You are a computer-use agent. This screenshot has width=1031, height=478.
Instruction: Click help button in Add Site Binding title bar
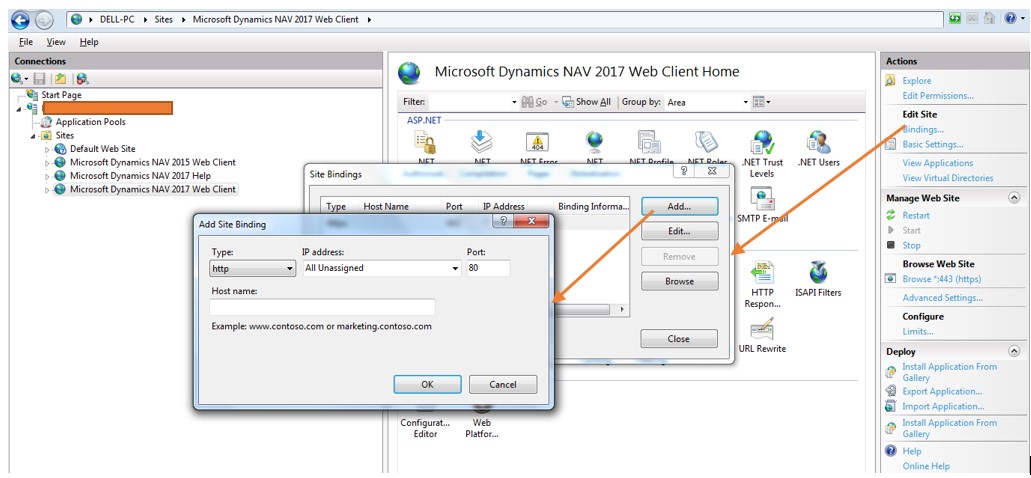pyautogui.click(x=504, y=222)
